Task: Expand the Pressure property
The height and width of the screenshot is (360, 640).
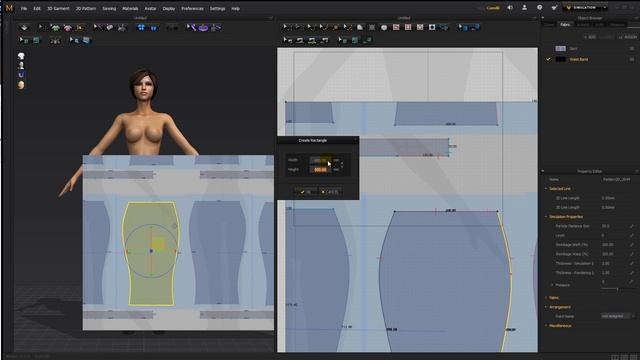Action: (x=552, y=285)
